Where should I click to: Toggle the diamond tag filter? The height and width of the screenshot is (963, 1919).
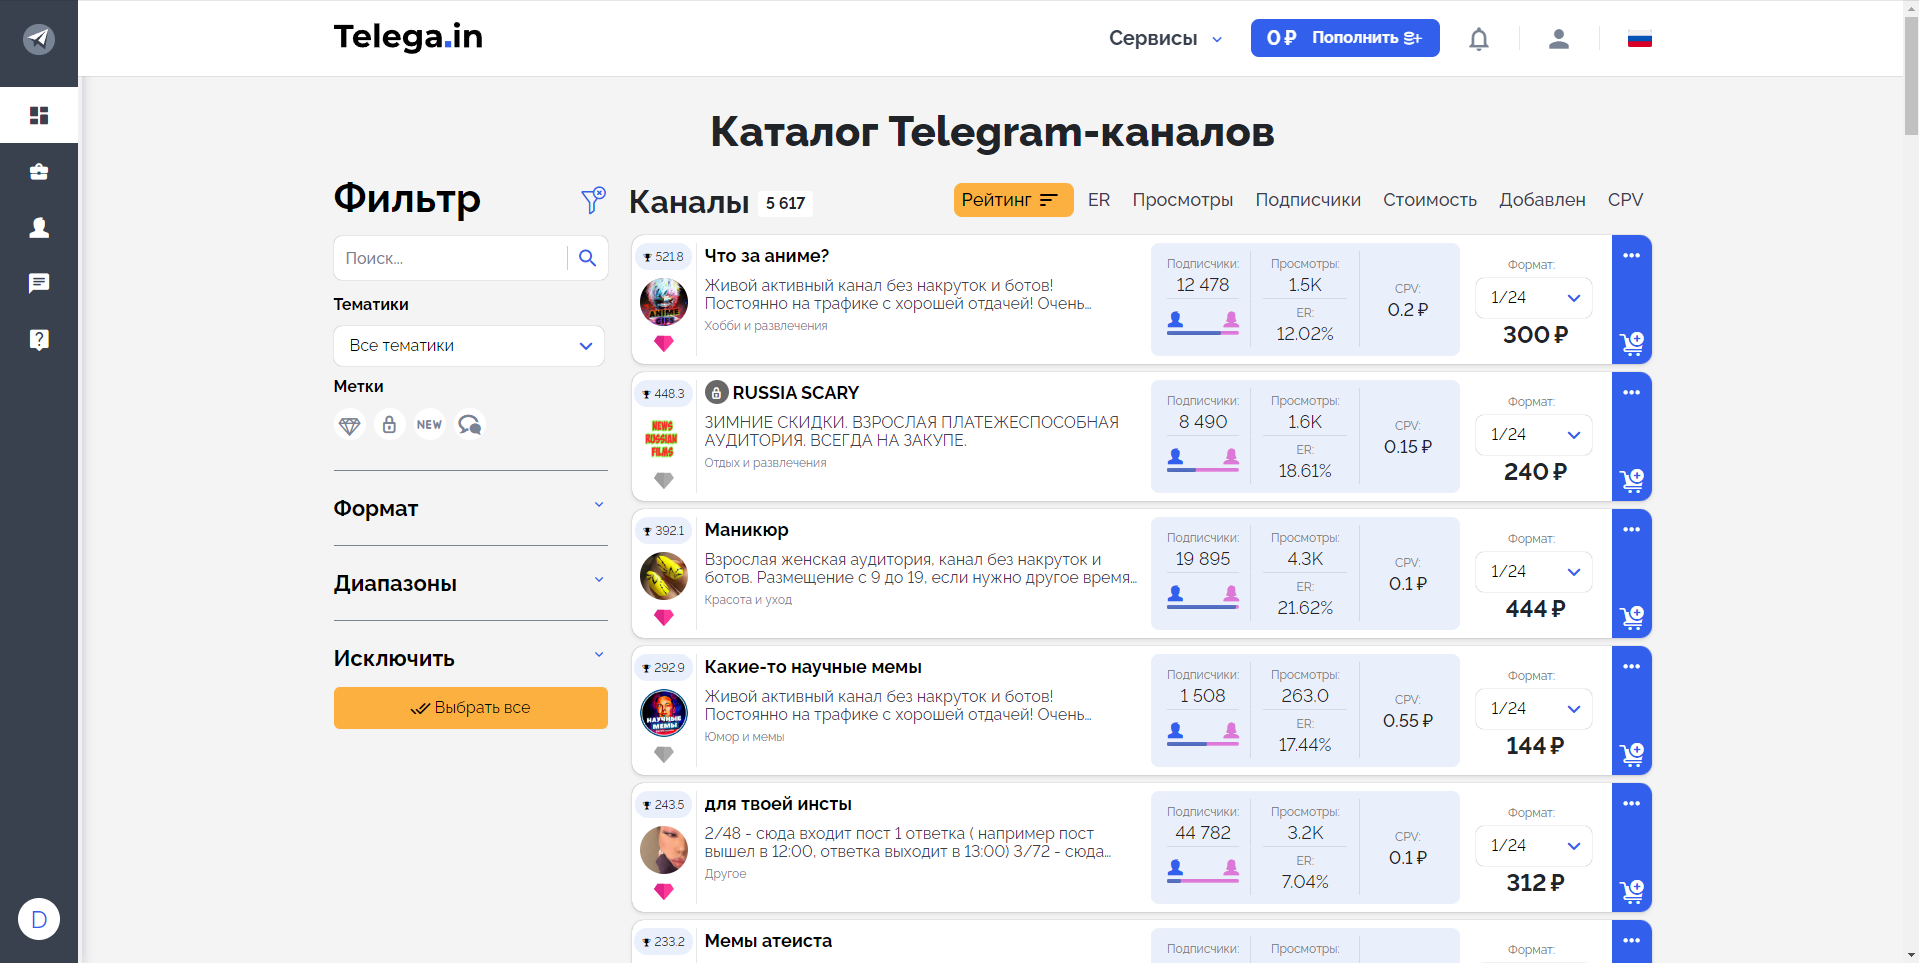349,425
